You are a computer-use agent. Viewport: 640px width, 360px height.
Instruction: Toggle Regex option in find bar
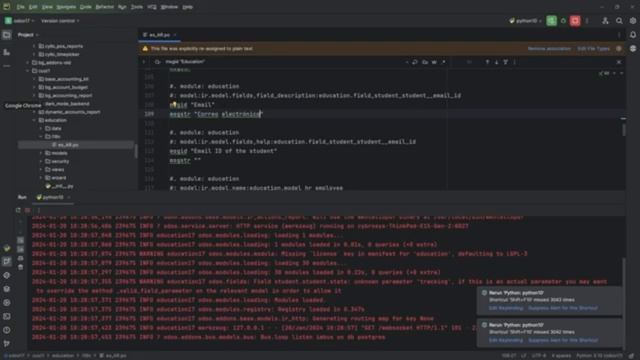(444, 62)
